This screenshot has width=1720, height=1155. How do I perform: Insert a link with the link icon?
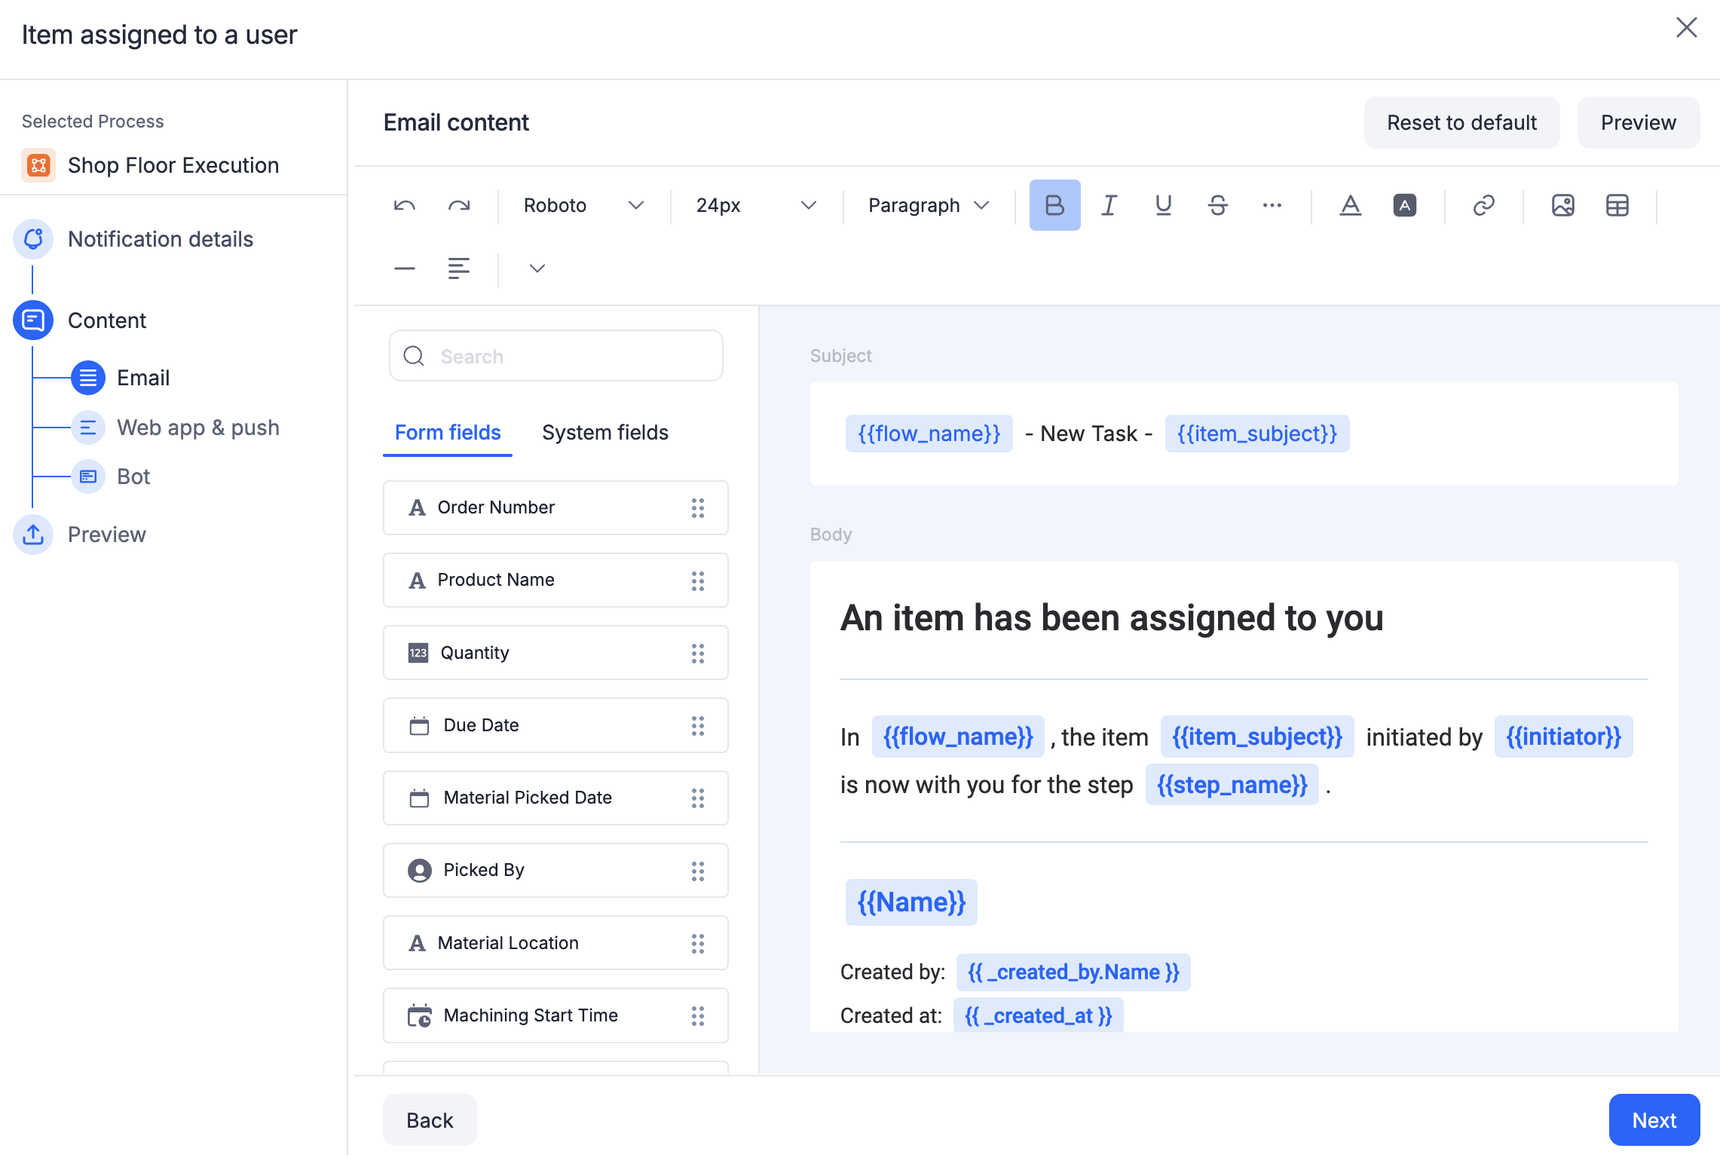tap(1483, 206)
